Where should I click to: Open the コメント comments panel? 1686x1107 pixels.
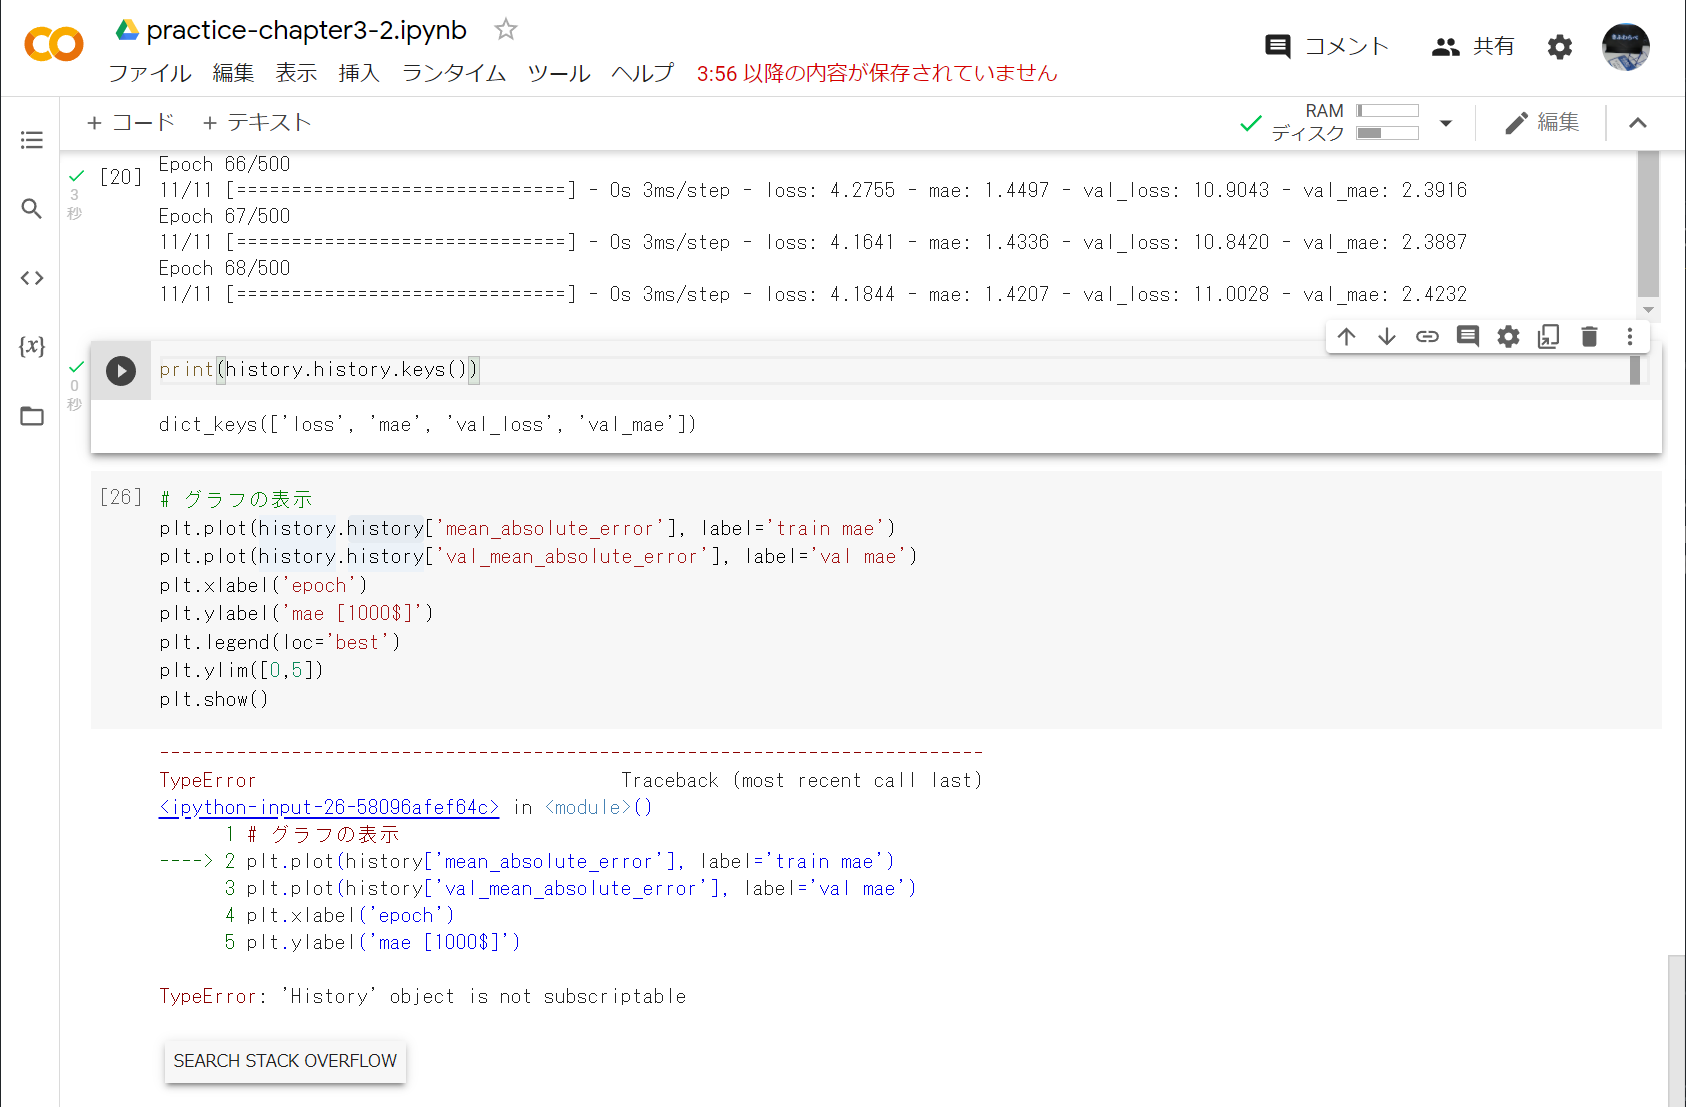click(x=1327, y=46)
